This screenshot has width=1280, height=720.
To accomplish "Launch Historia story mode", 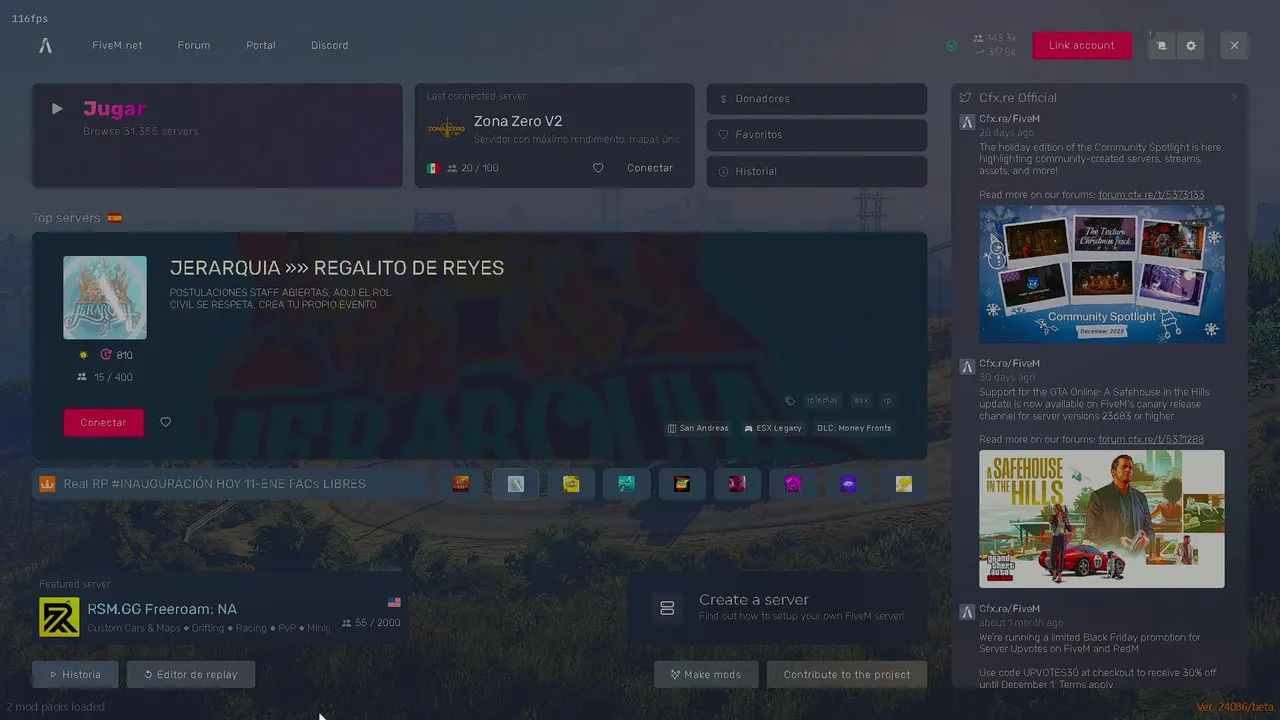I will point(75,674).
